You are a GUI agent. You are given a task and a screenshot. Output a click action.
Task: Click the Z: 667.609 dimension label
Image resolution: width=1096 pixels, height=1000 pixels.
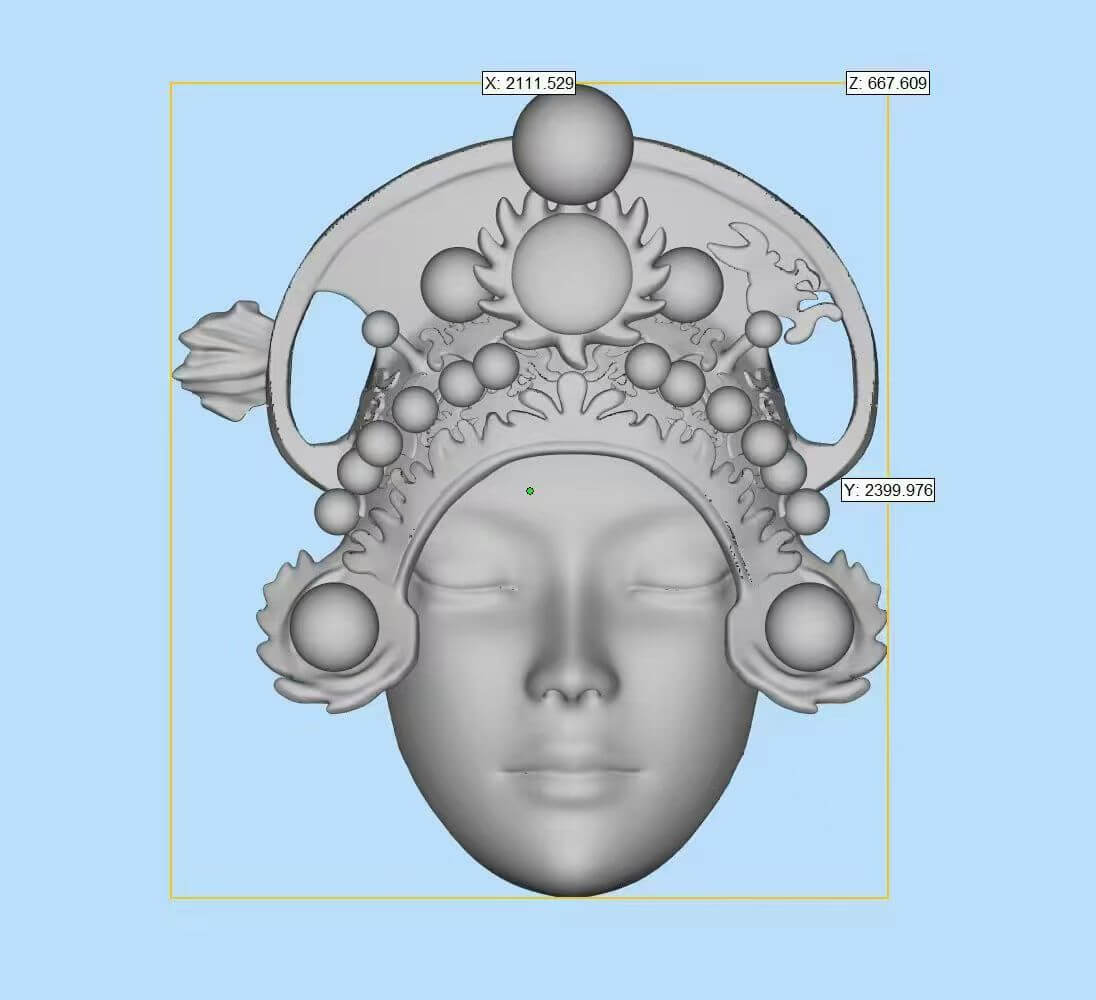(888, 84)
